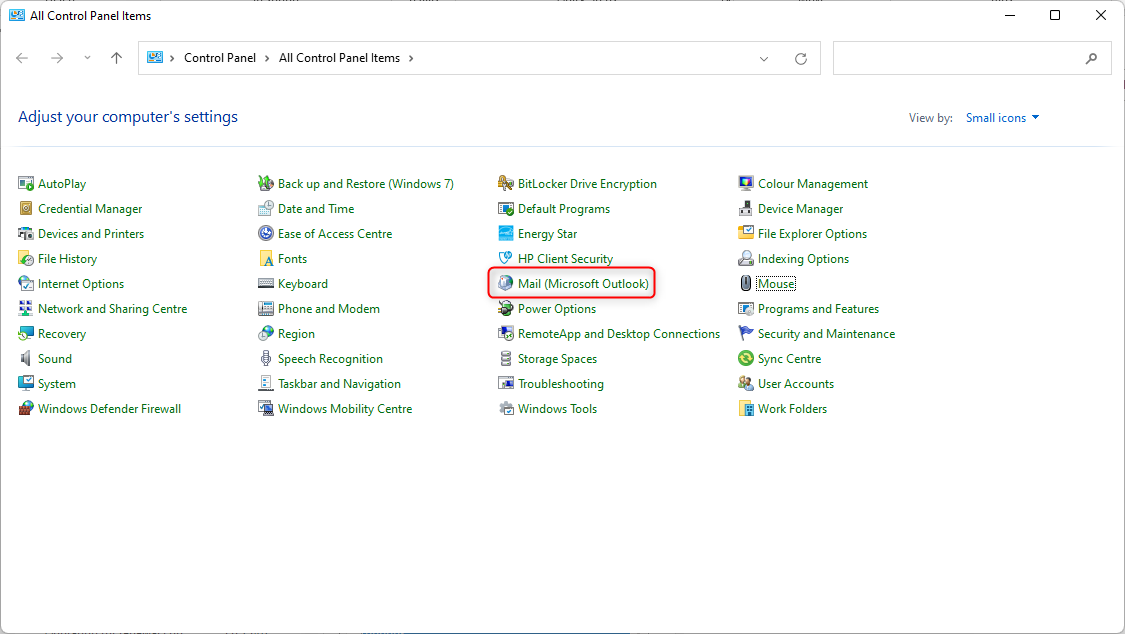Open Windows Defender Firewall settings
The height and width of the screenshot is (634, 1125).
pos(110,408)
